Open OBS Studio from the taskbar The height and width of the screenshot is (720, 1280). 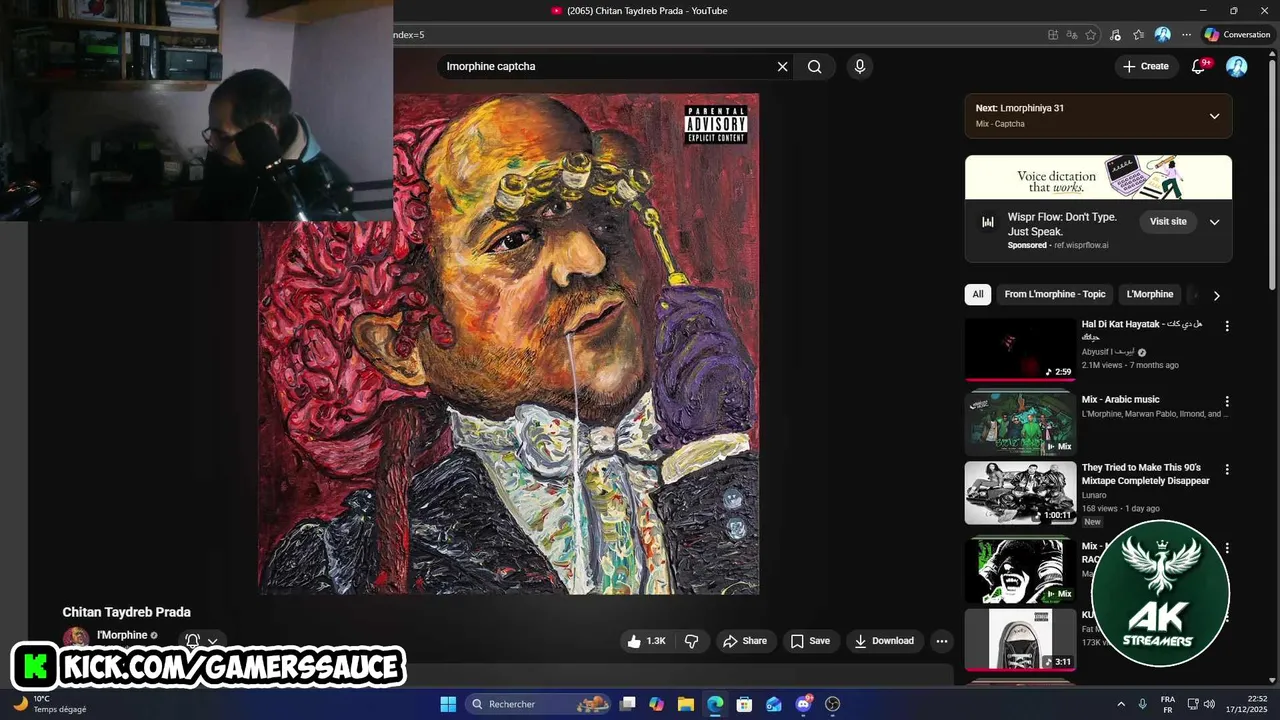(832, 704)
